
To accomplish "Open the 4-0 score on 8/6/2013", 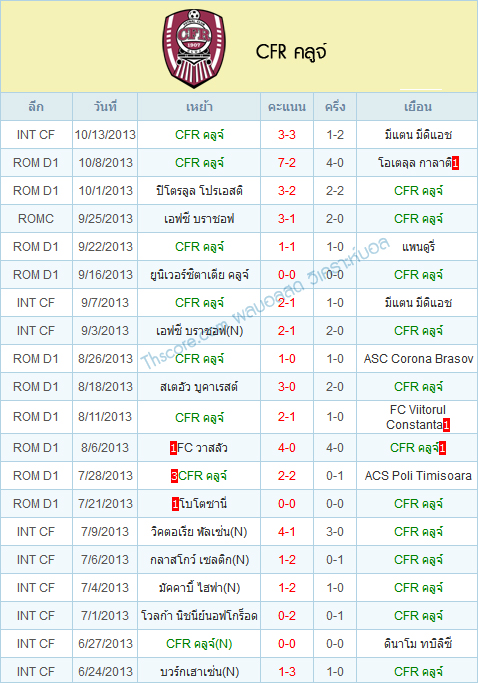I will pyautogui.click(x=287, y=448).
